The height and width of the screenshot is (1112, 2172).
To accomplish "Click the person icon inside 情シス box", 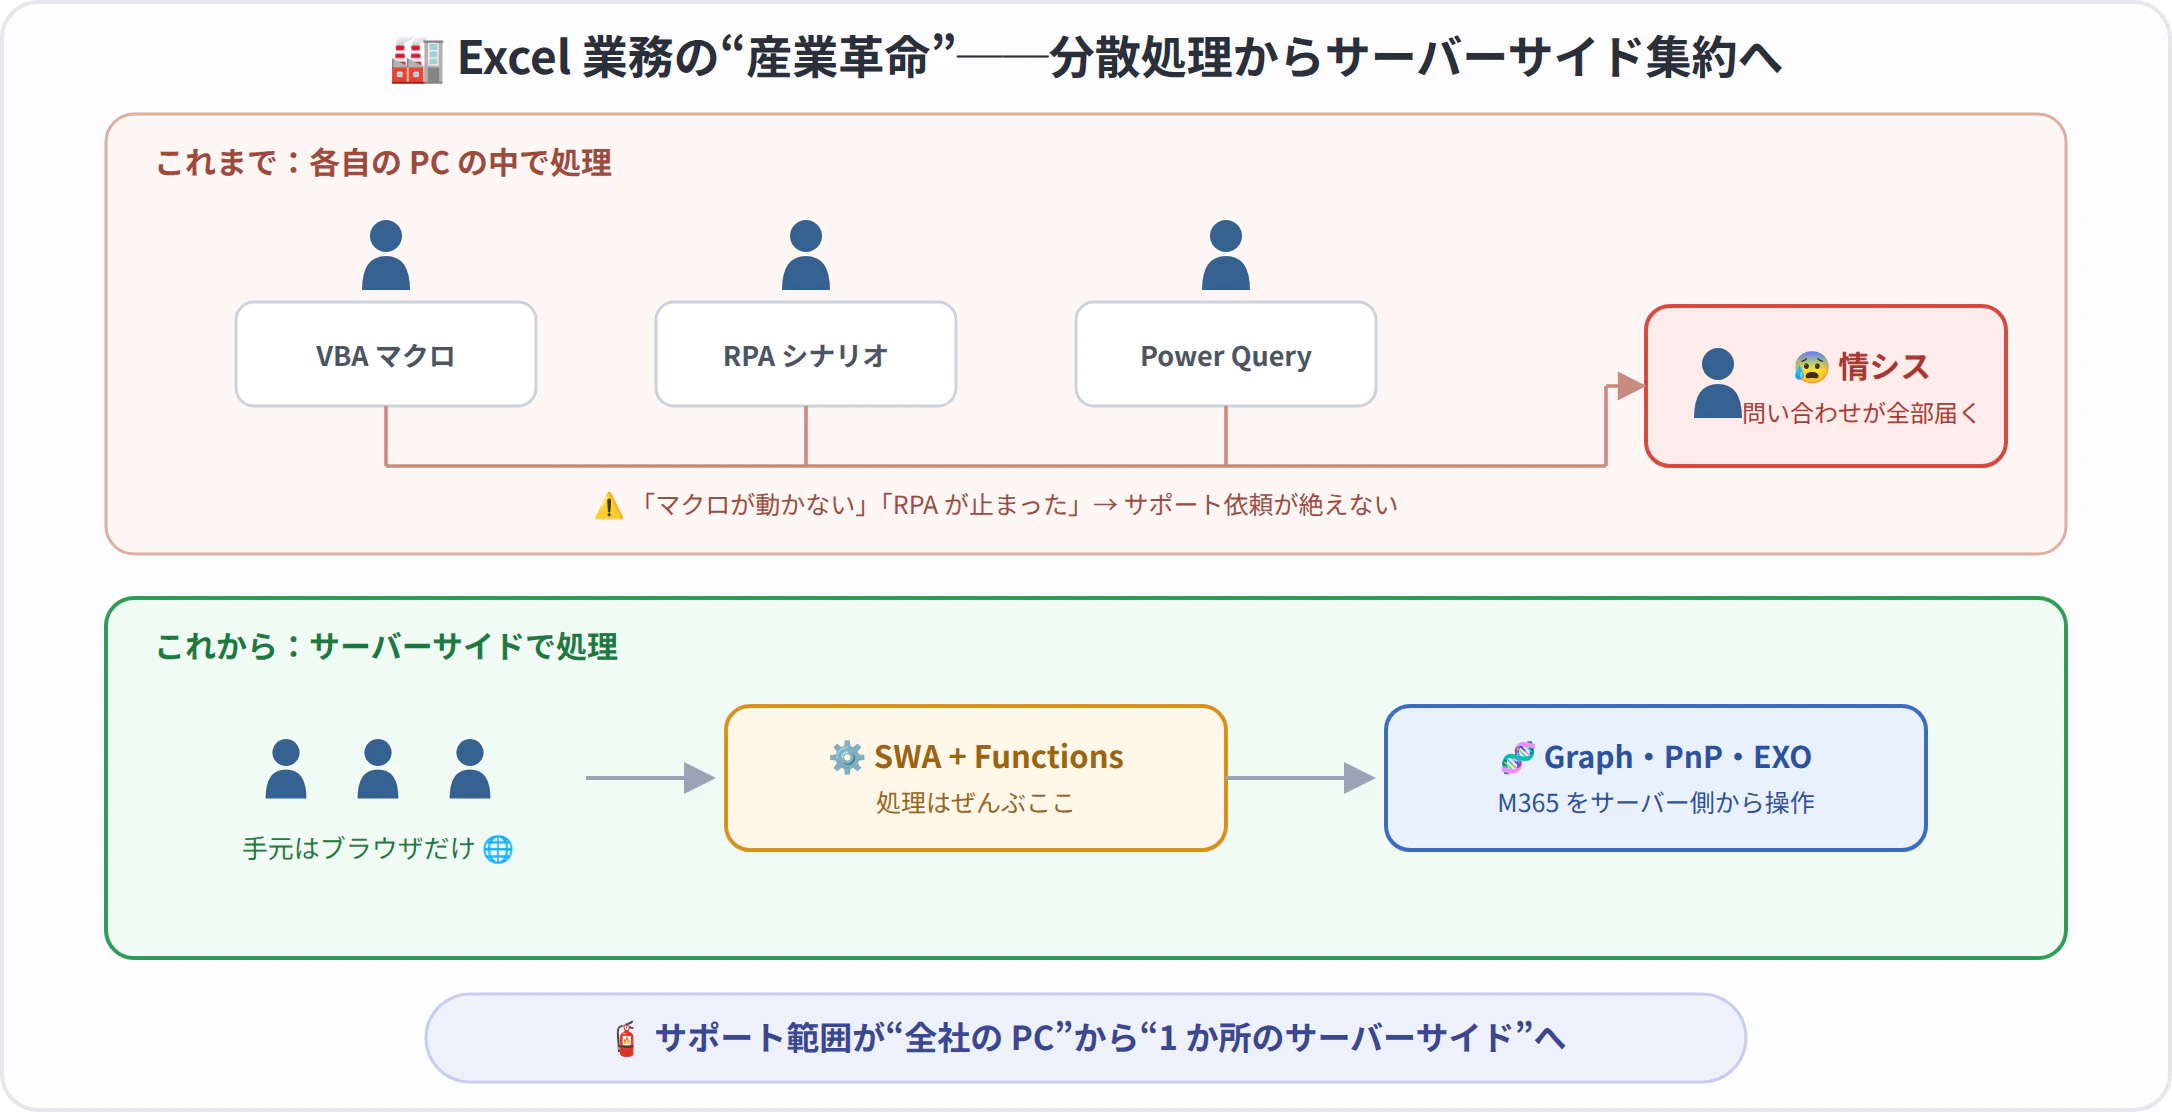I will click(x=1718, y=383).
